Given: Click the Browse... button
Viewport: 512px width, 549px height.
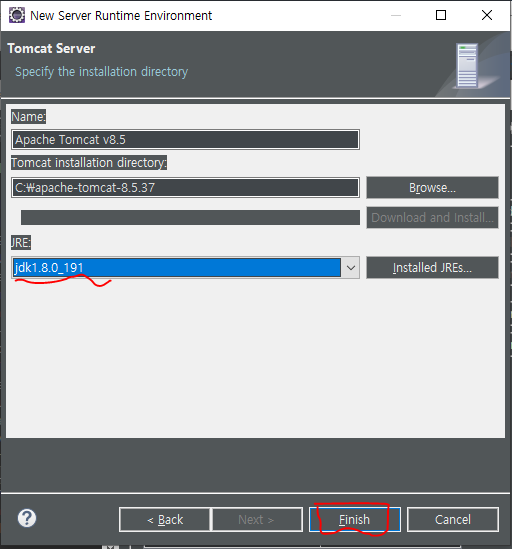Looking at the screenshot, I should 432,188.
